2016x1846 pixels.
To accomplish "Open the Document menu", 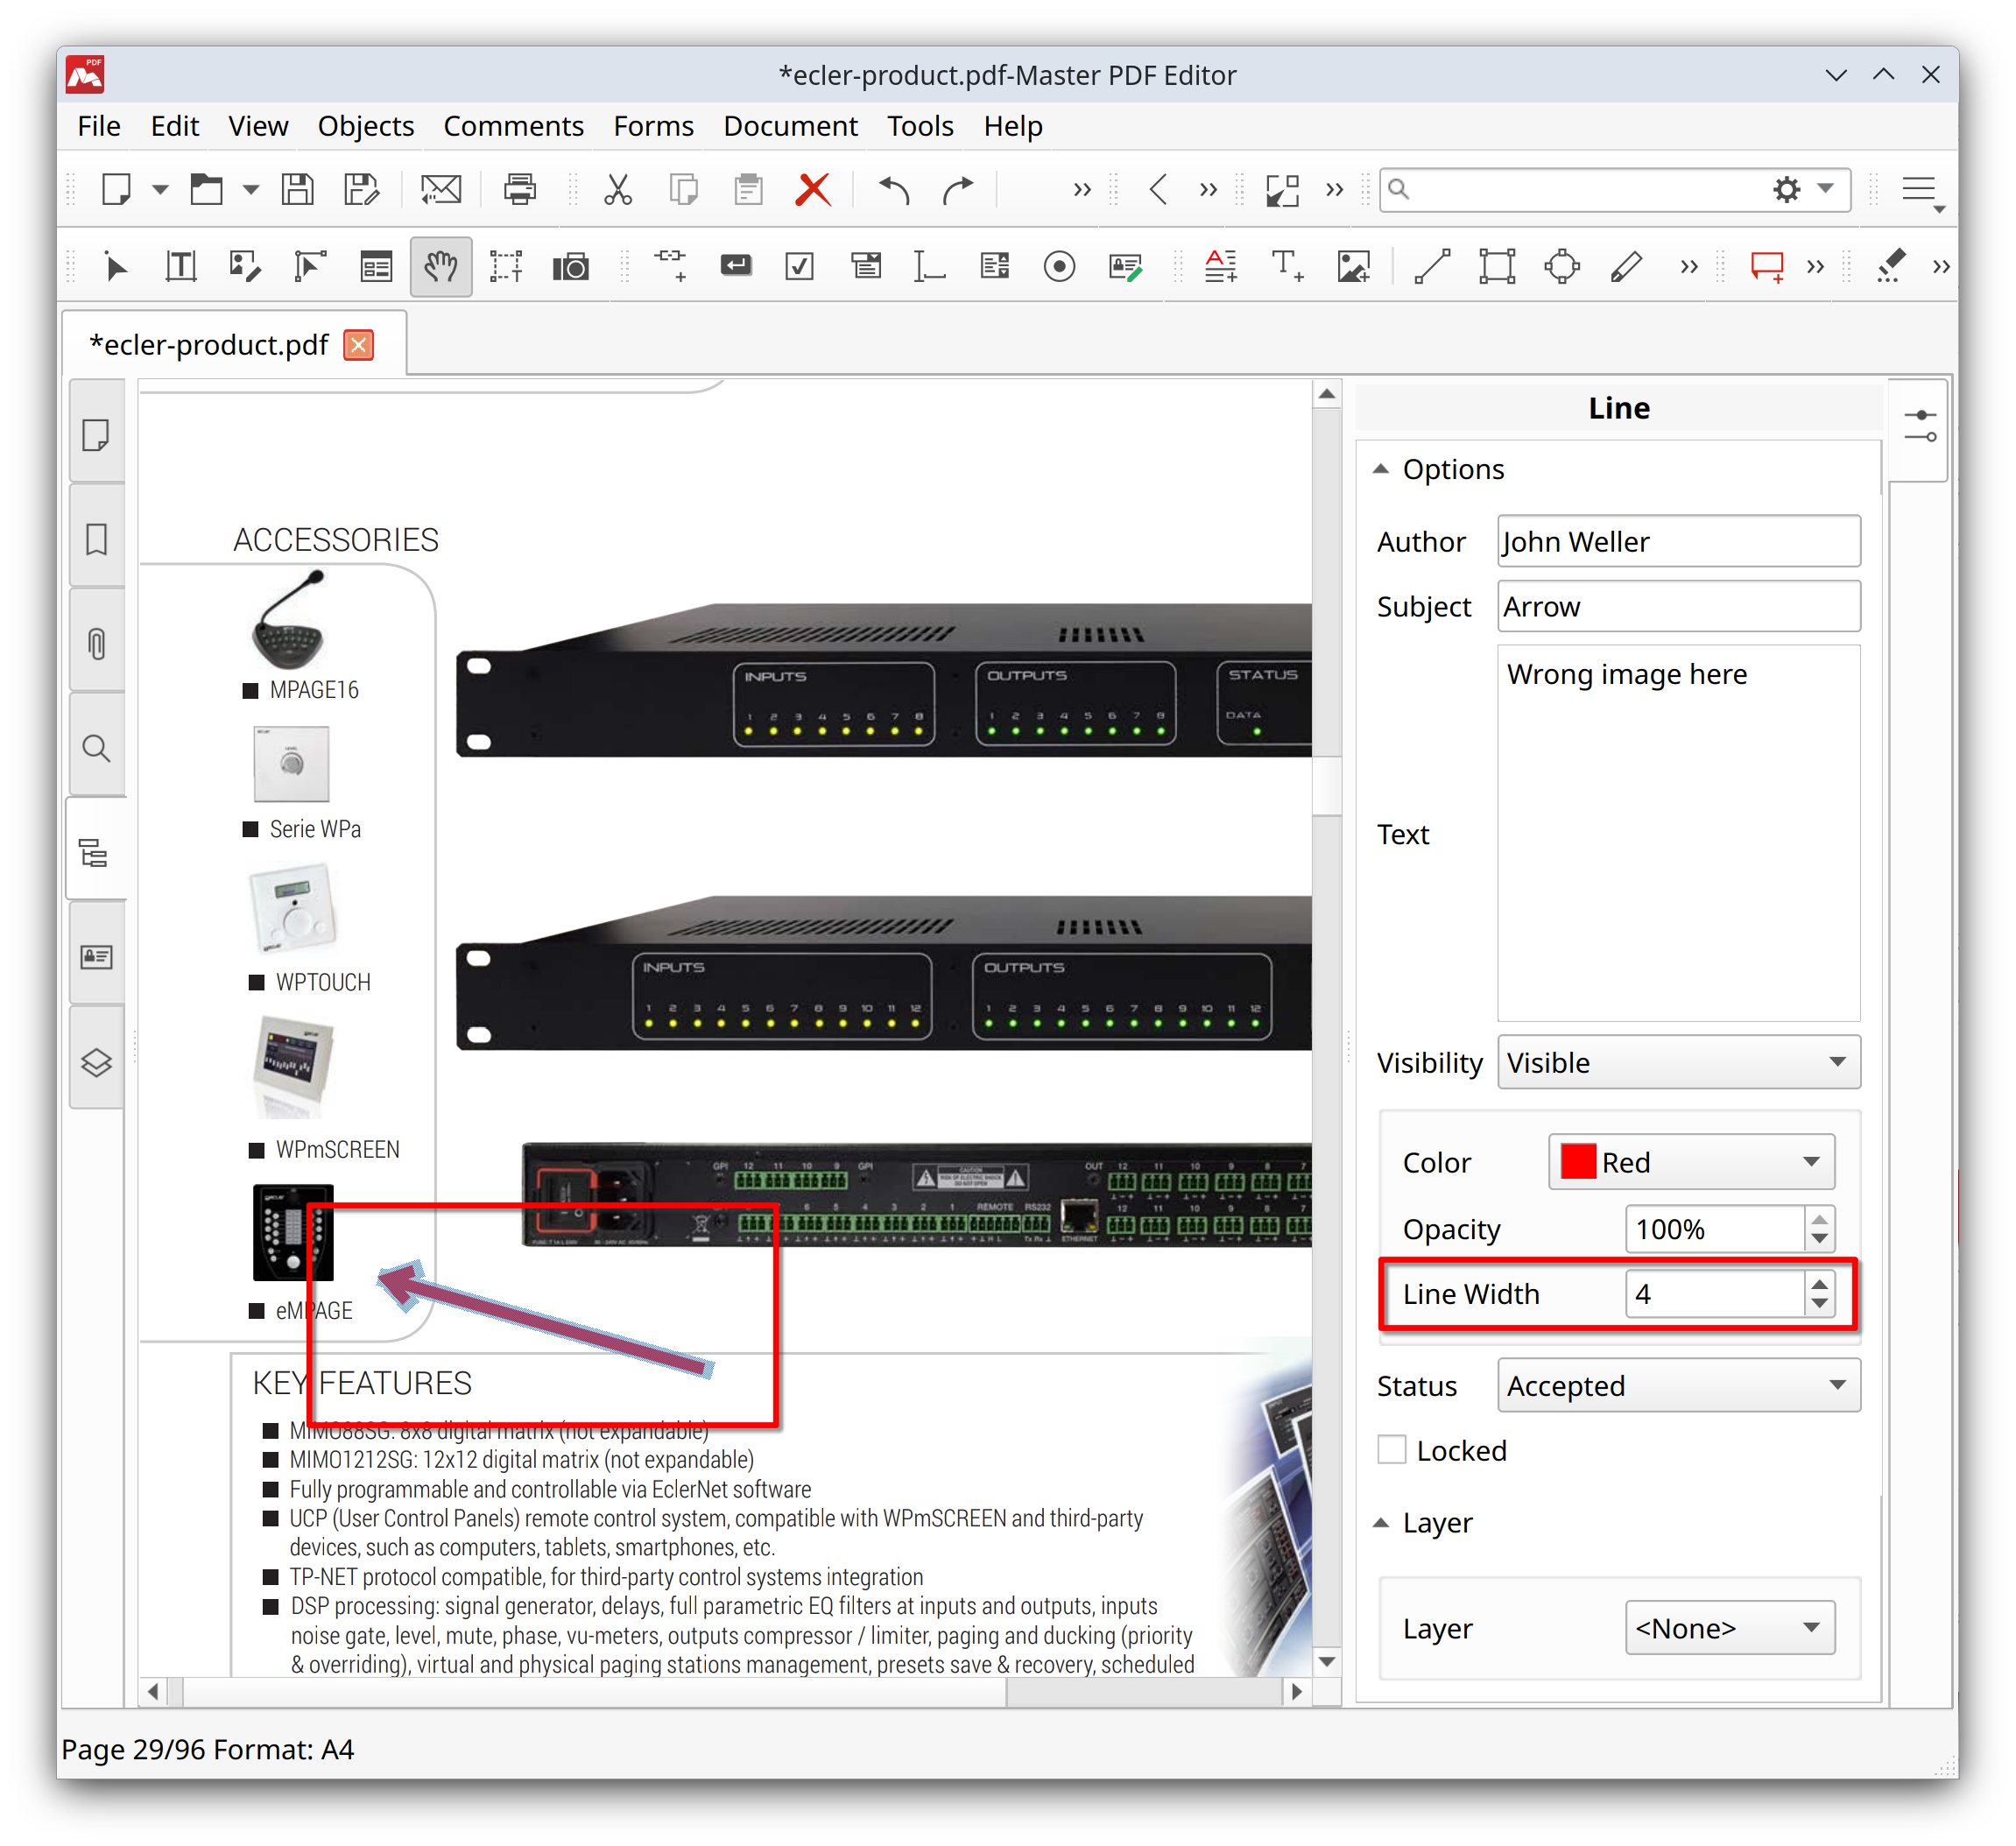I will tap(790, 126).
